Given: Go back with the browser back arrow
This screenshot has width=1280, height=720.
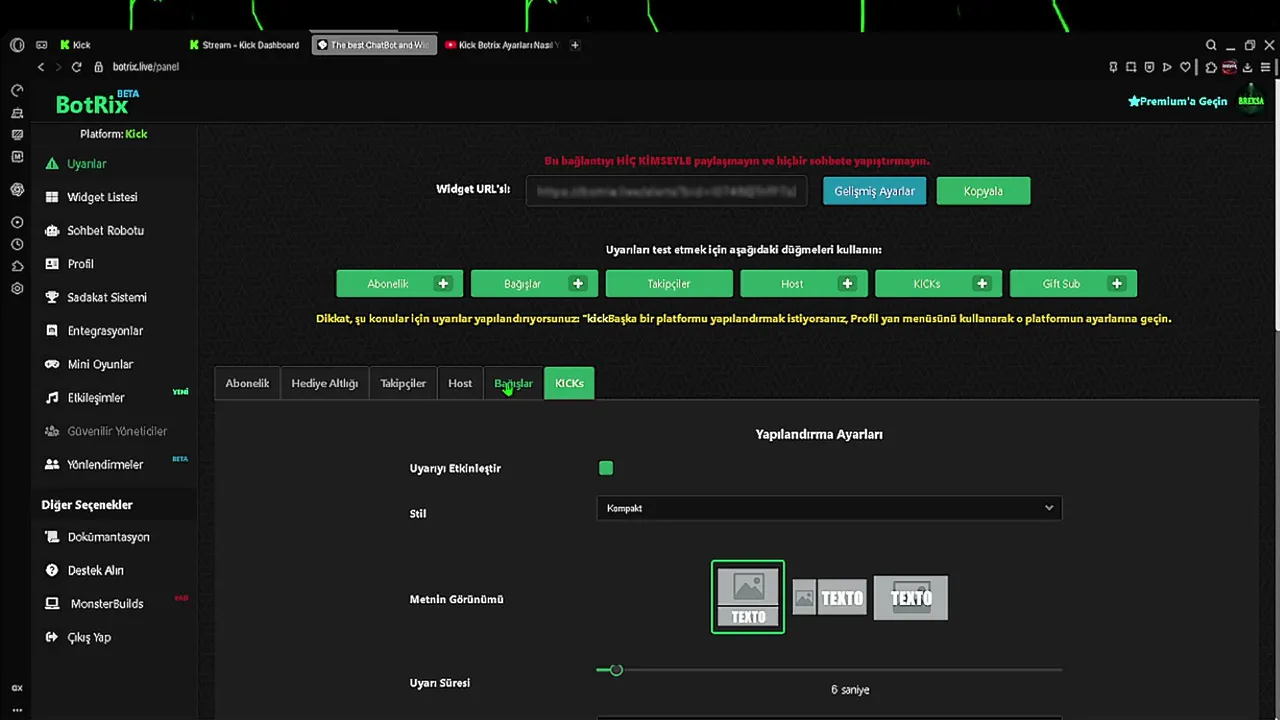Looking at the screenshot, I should point(41,67).
